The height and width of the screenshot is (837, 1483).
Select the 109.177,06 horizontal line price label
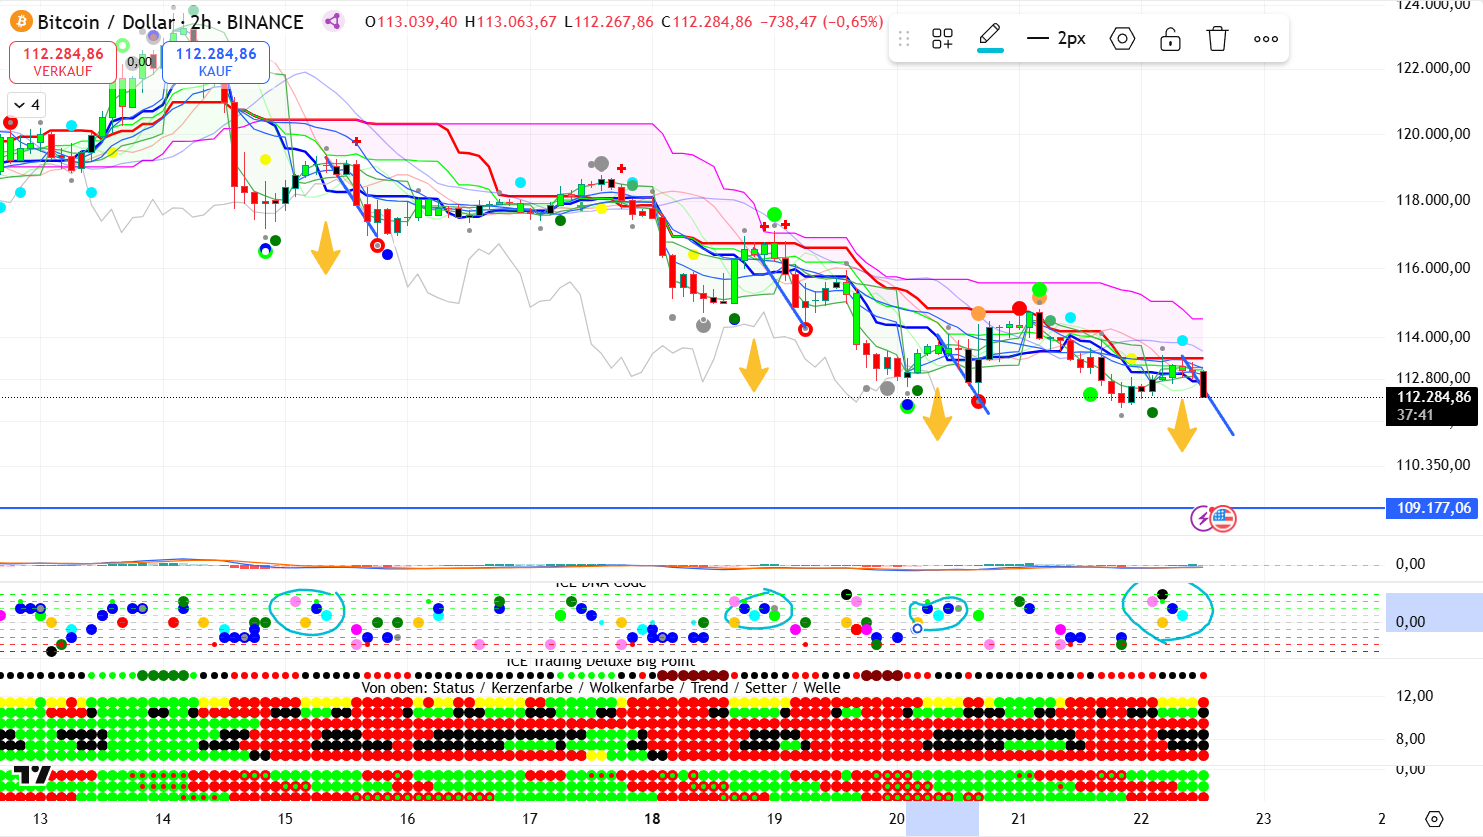click(x=1432, y=508)
